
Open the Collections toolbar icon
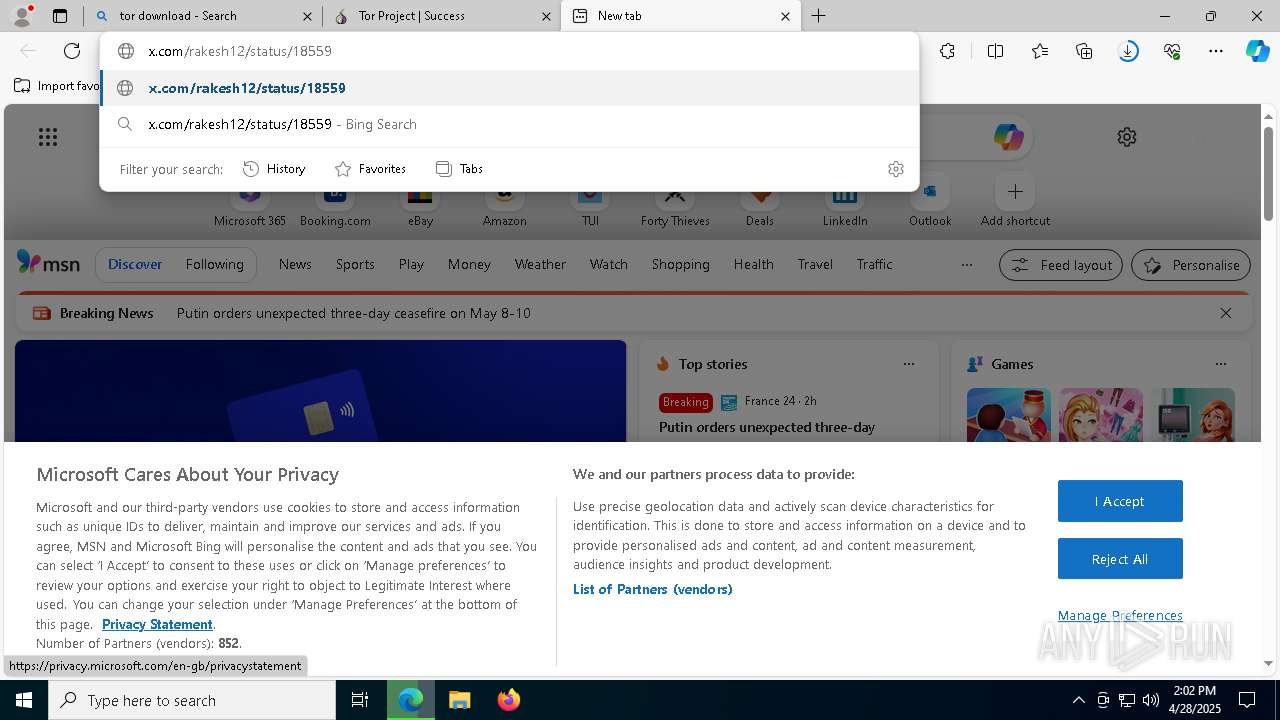(x=1084, y=51)
